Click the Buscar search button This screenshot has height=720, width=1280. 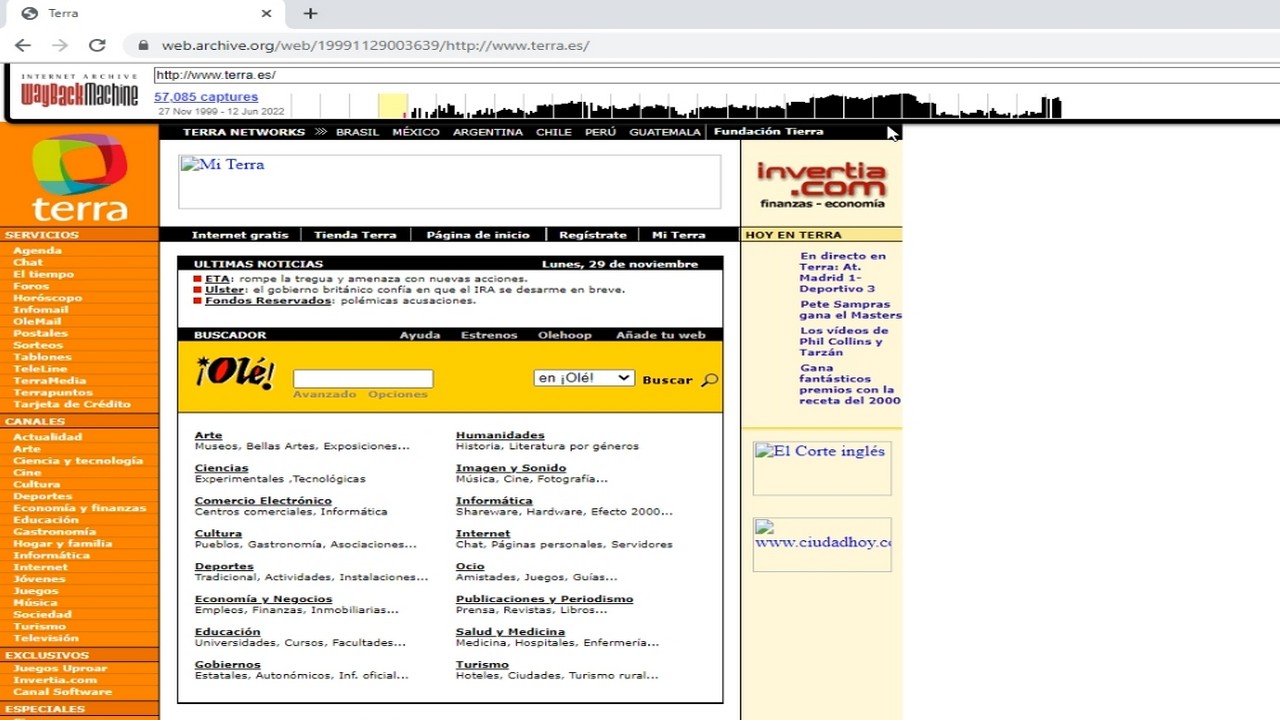(667, 380)
